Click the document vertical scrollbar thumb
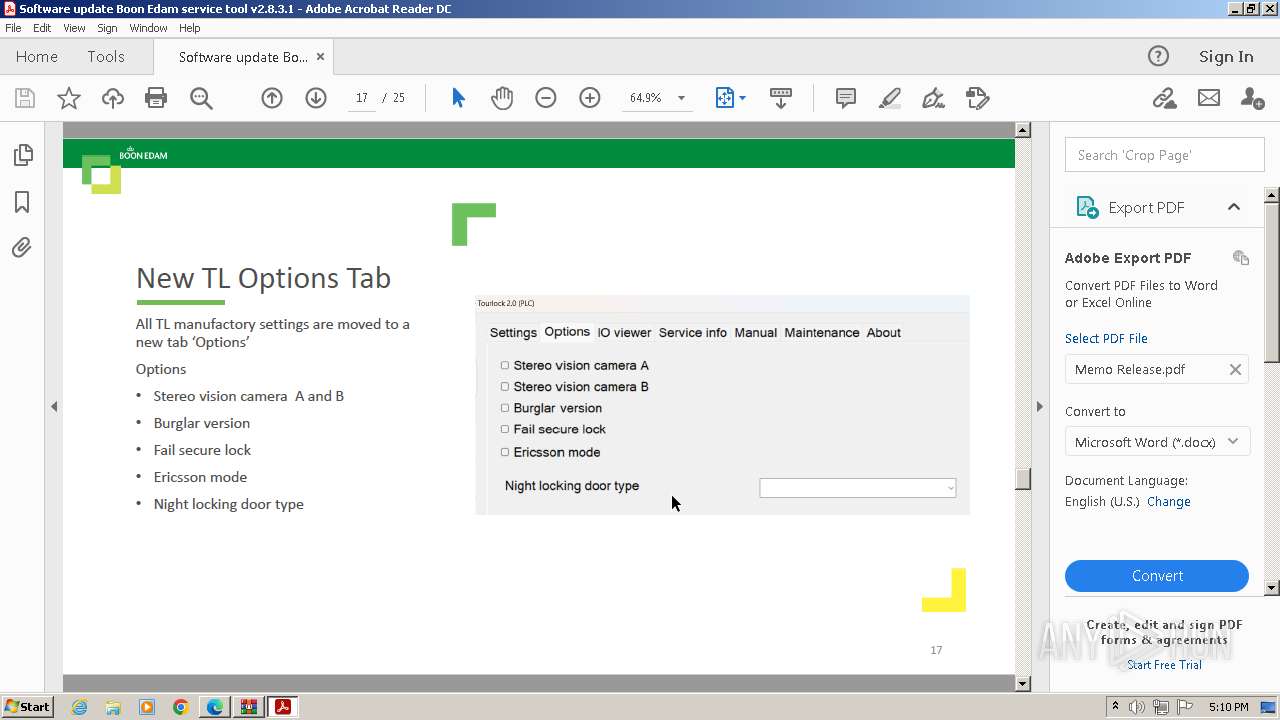Screen dimensions: 1280x720 coord(1022,479)
